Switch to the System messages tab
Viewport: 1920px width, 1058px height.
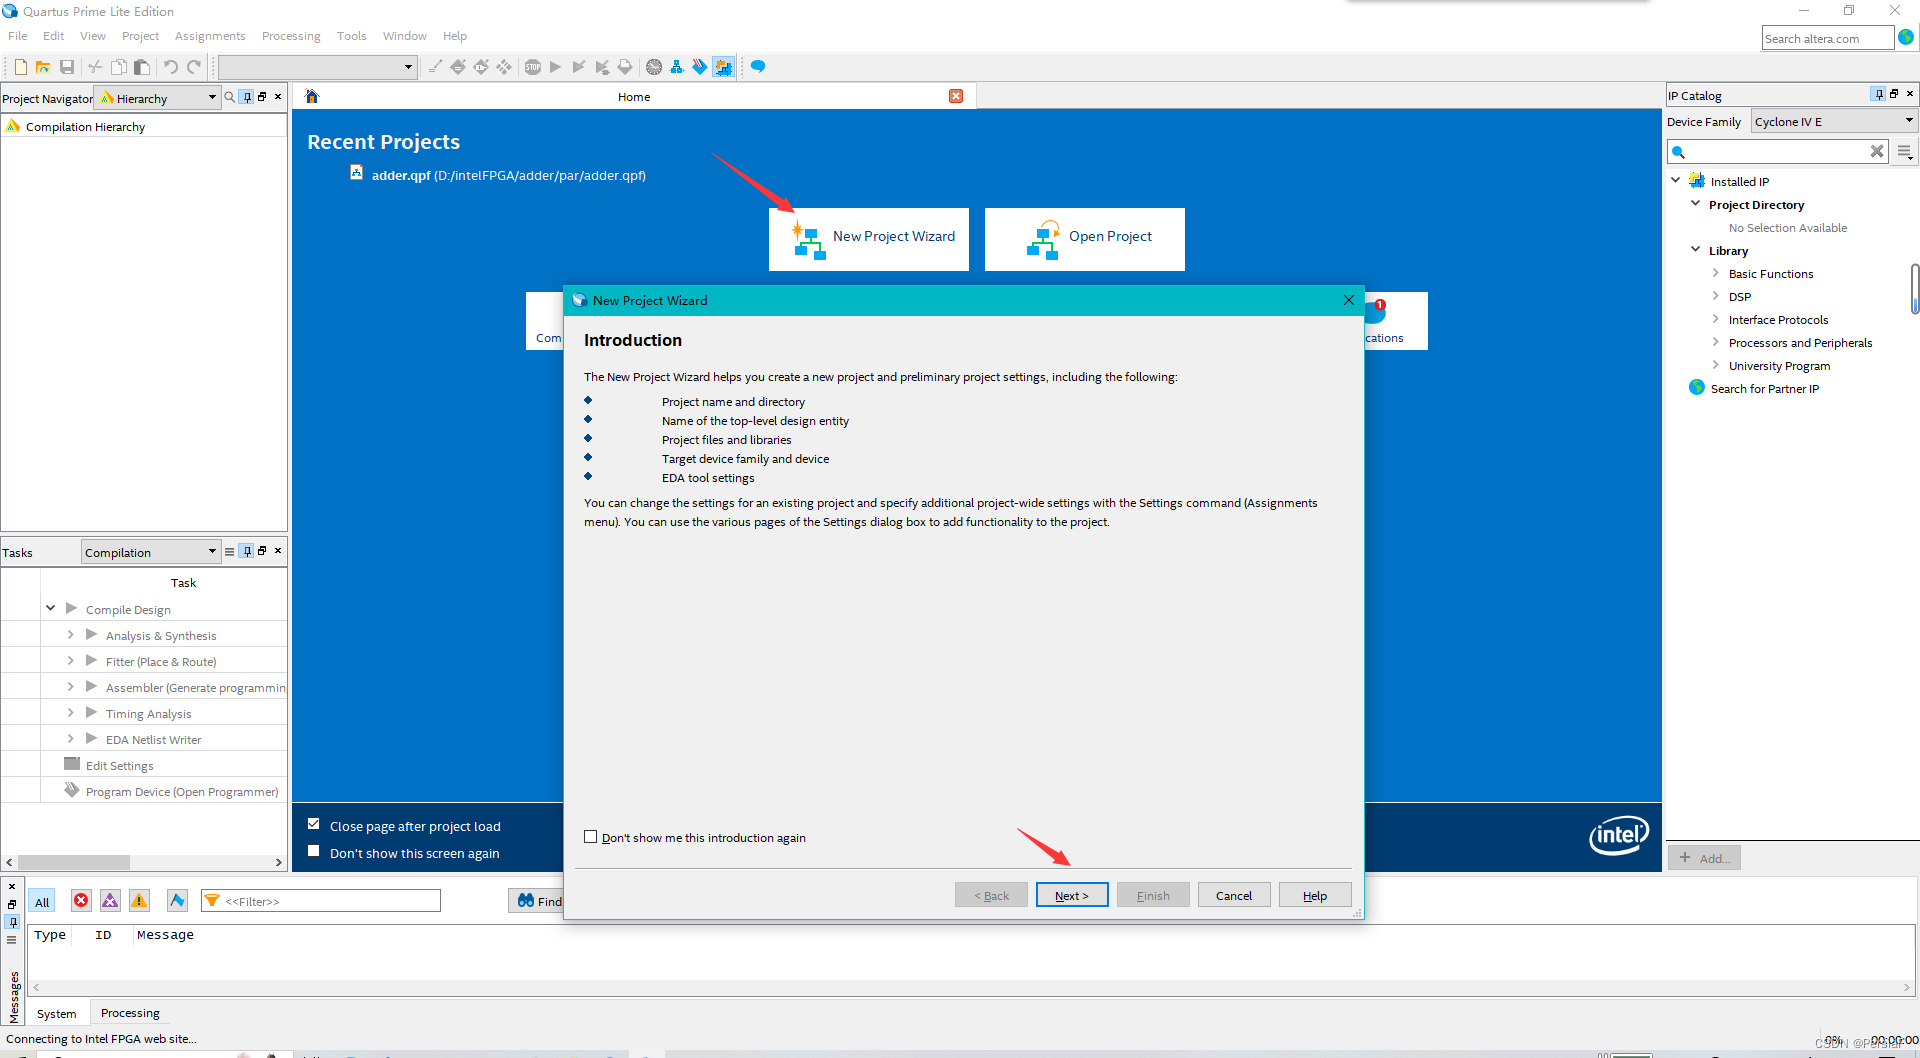(x=57, y=1013)
